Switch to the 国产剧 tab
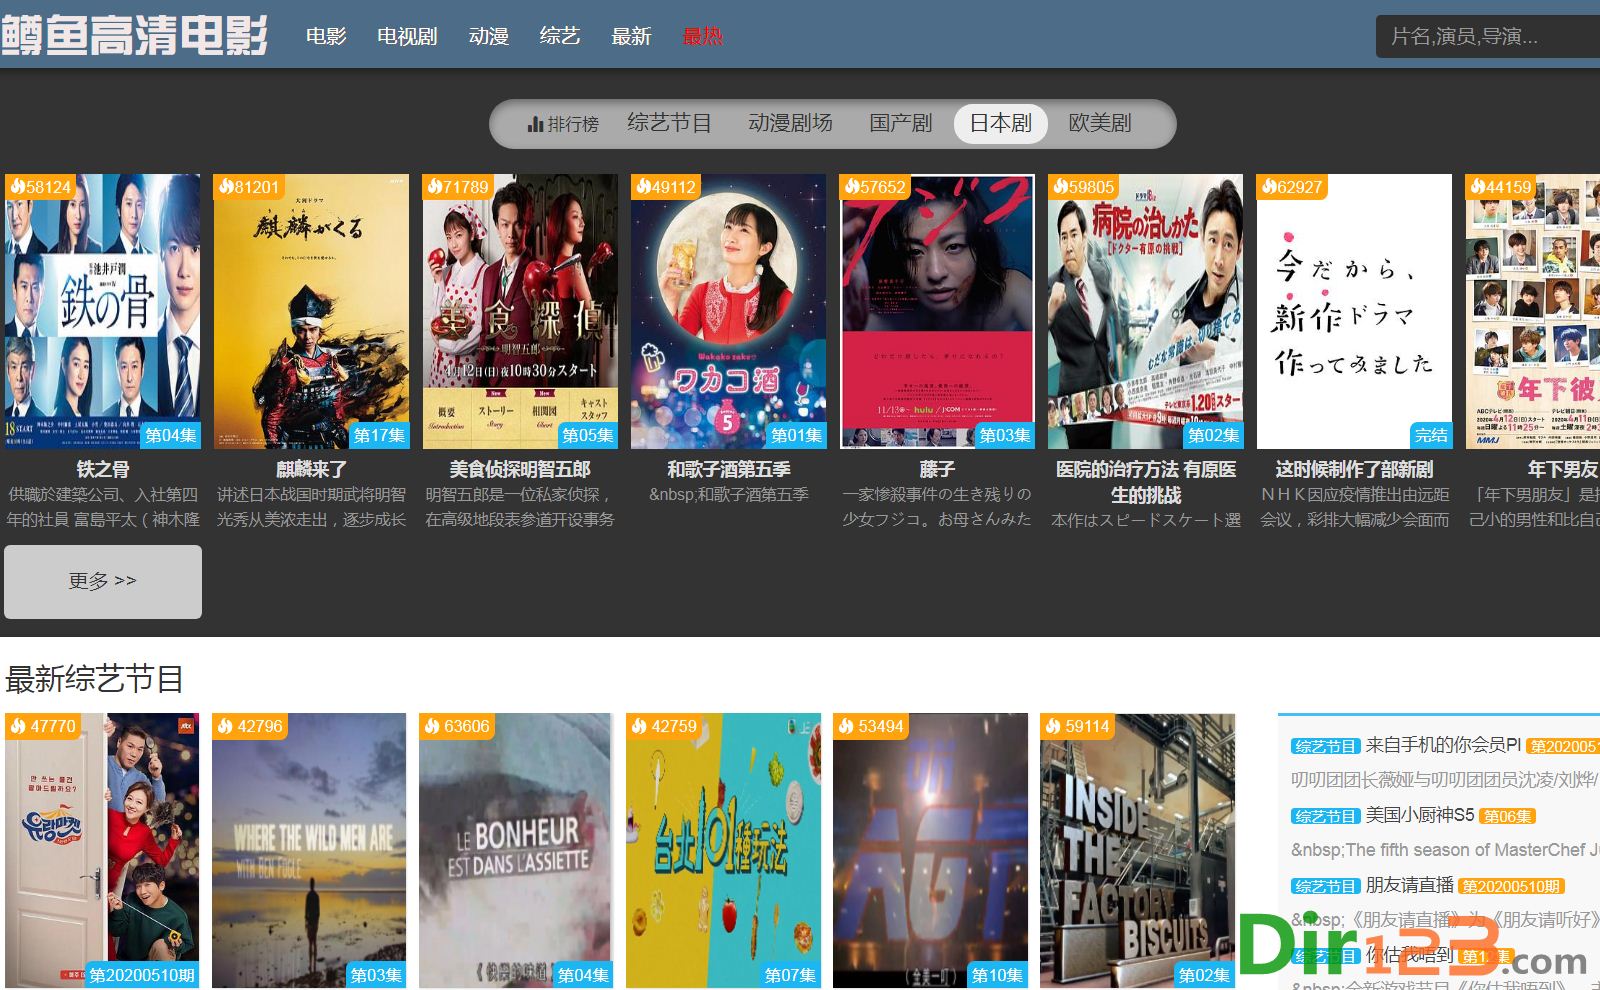Screen dimensions: 1600x990 click(900, 123)
